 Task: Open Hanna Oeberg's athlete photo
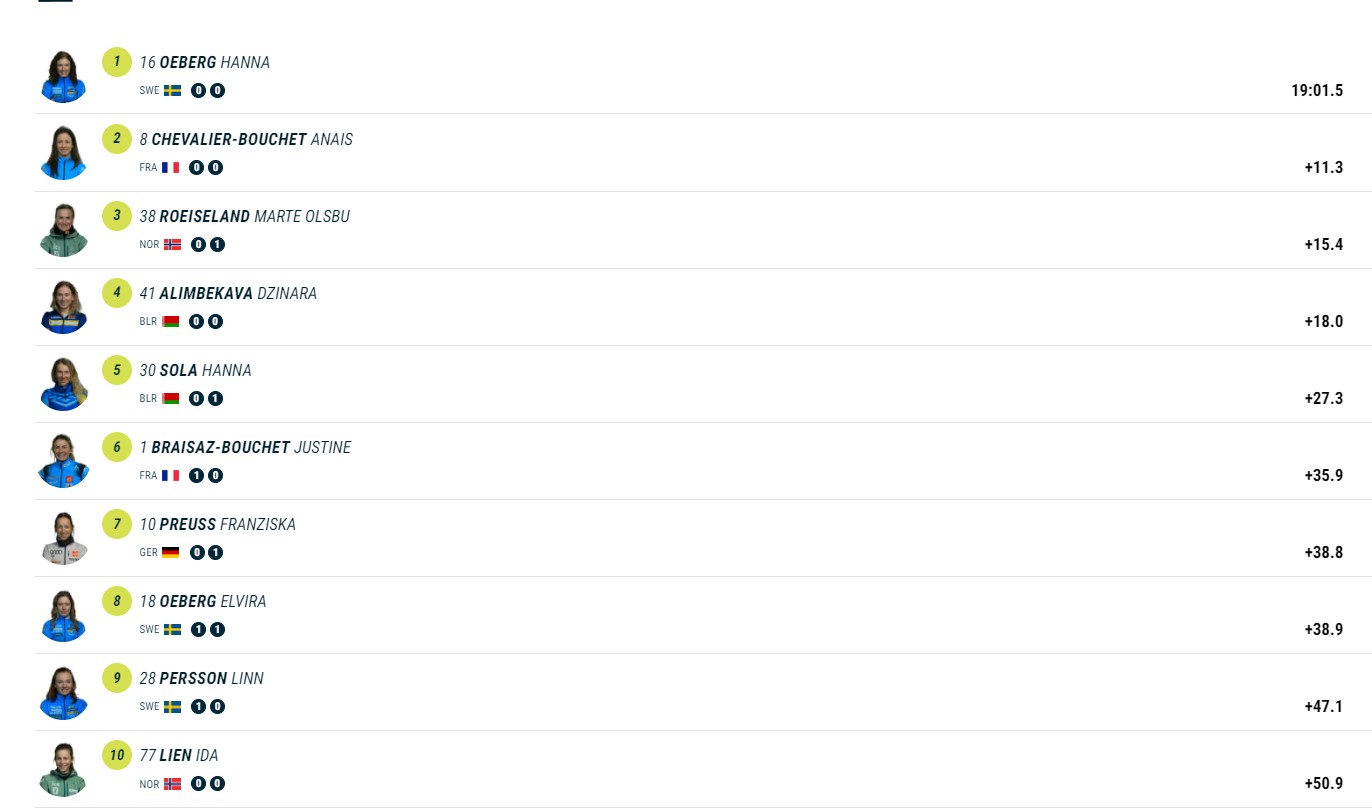[64, 77]
